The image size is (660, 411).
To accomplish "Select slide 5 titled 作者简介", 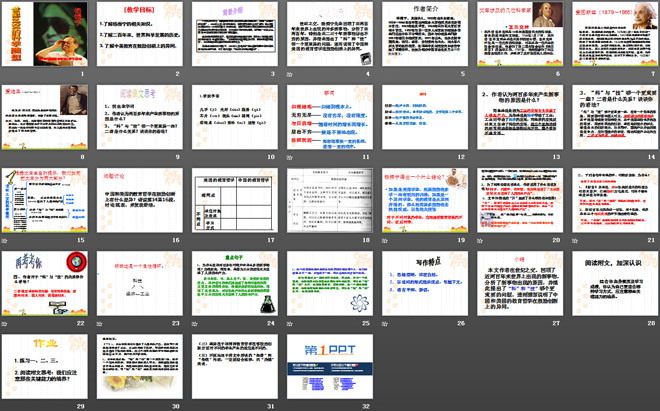I will 425,34.
